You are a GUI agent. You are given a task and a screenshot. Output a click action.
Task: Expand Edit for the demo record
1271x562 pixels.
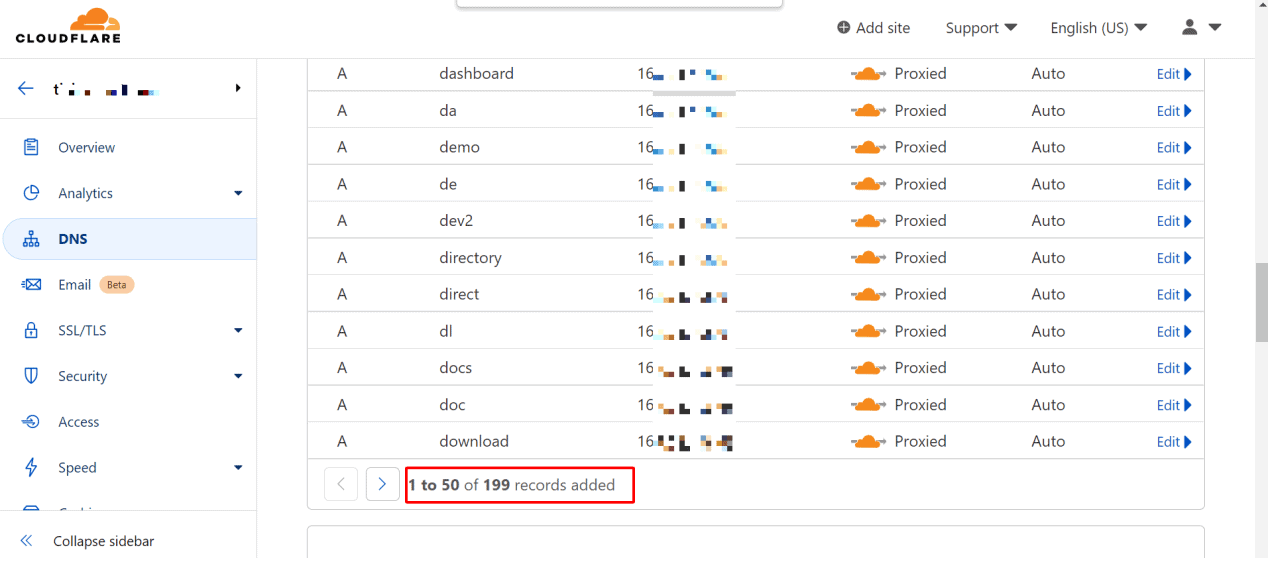1174,148
